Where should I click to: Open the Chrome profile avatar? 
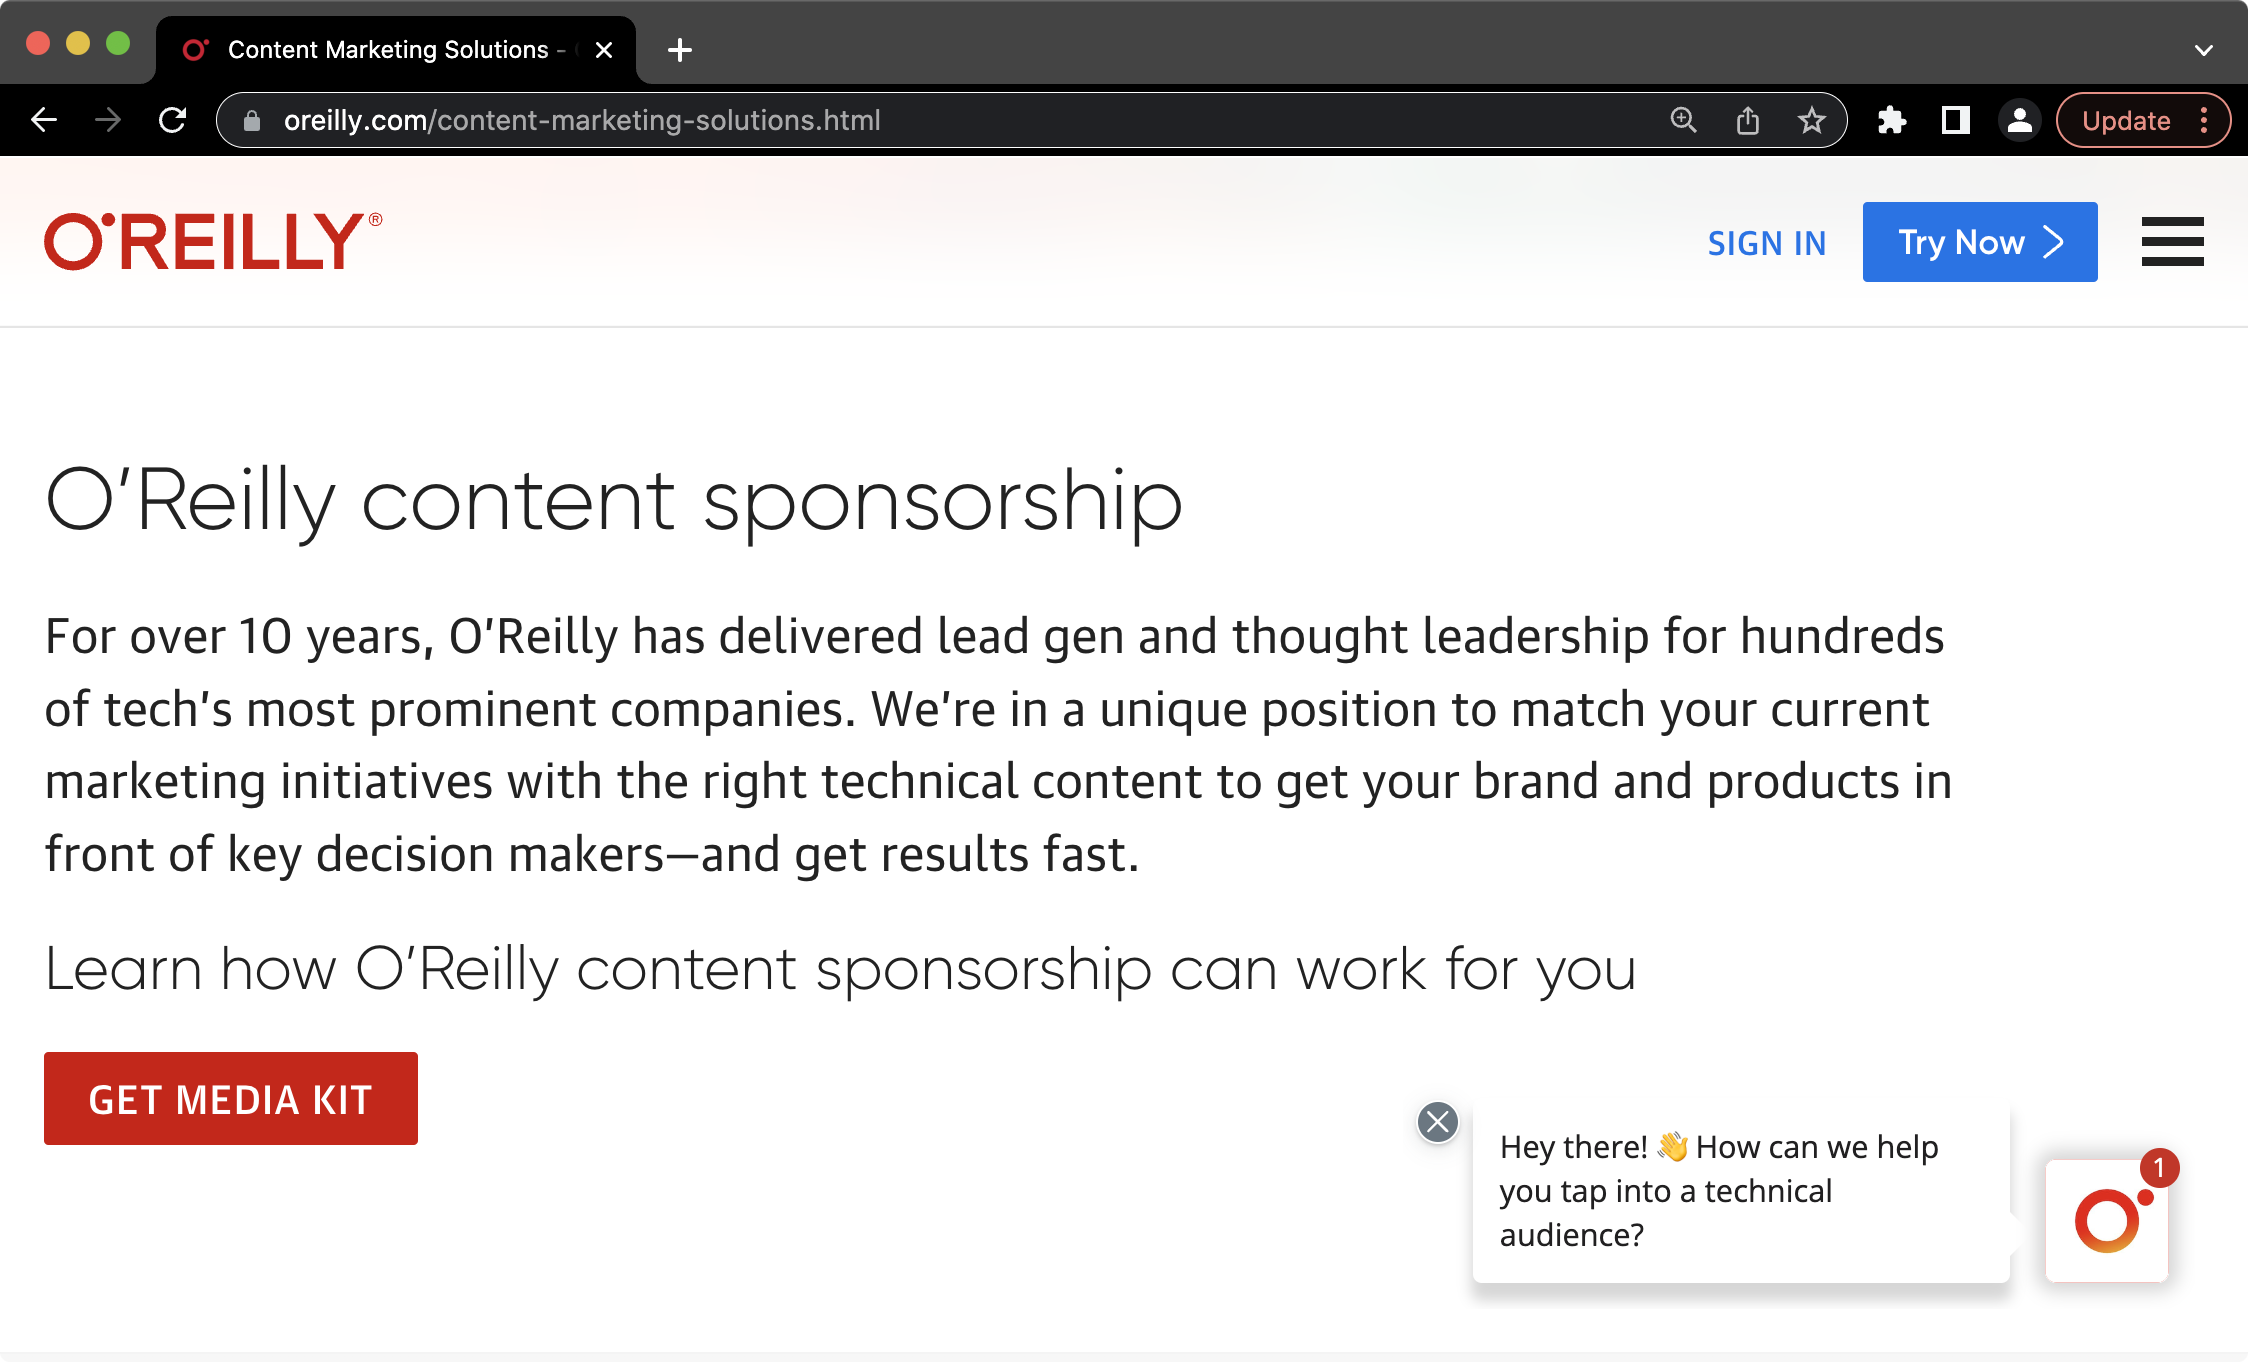(2019, 121)
